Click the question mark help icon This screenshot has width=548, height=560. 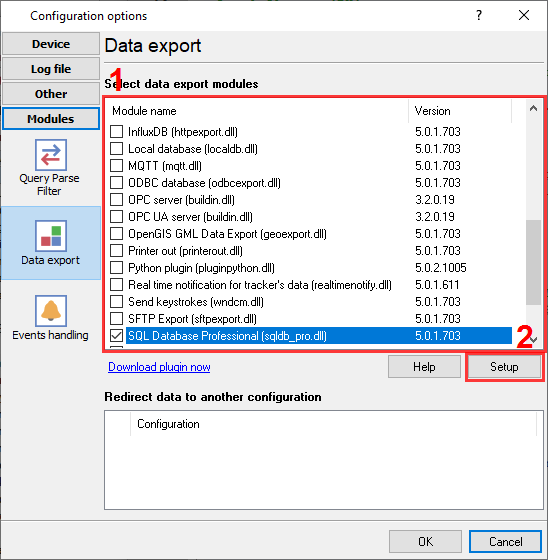click(479, 15)
